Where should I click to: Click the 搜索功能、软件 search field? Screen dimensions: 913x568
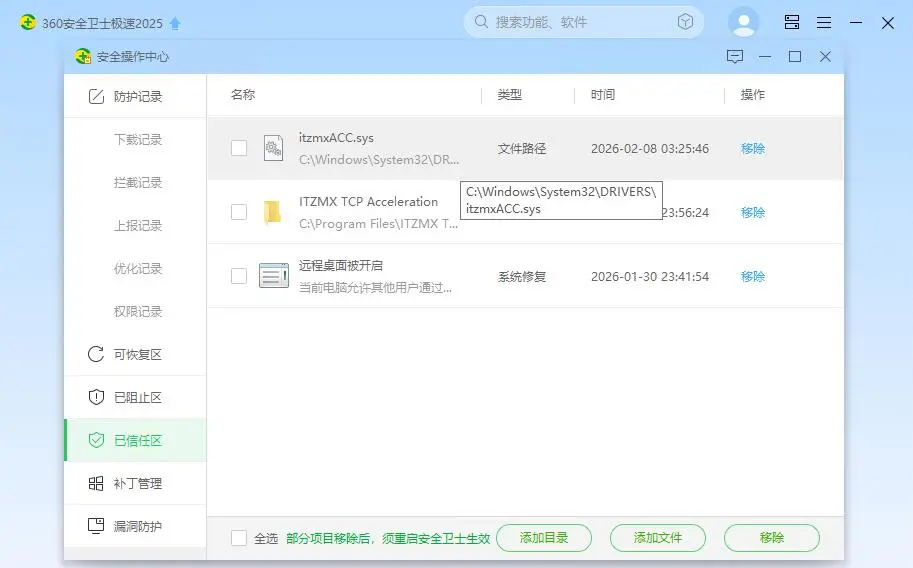coord(580,22)
